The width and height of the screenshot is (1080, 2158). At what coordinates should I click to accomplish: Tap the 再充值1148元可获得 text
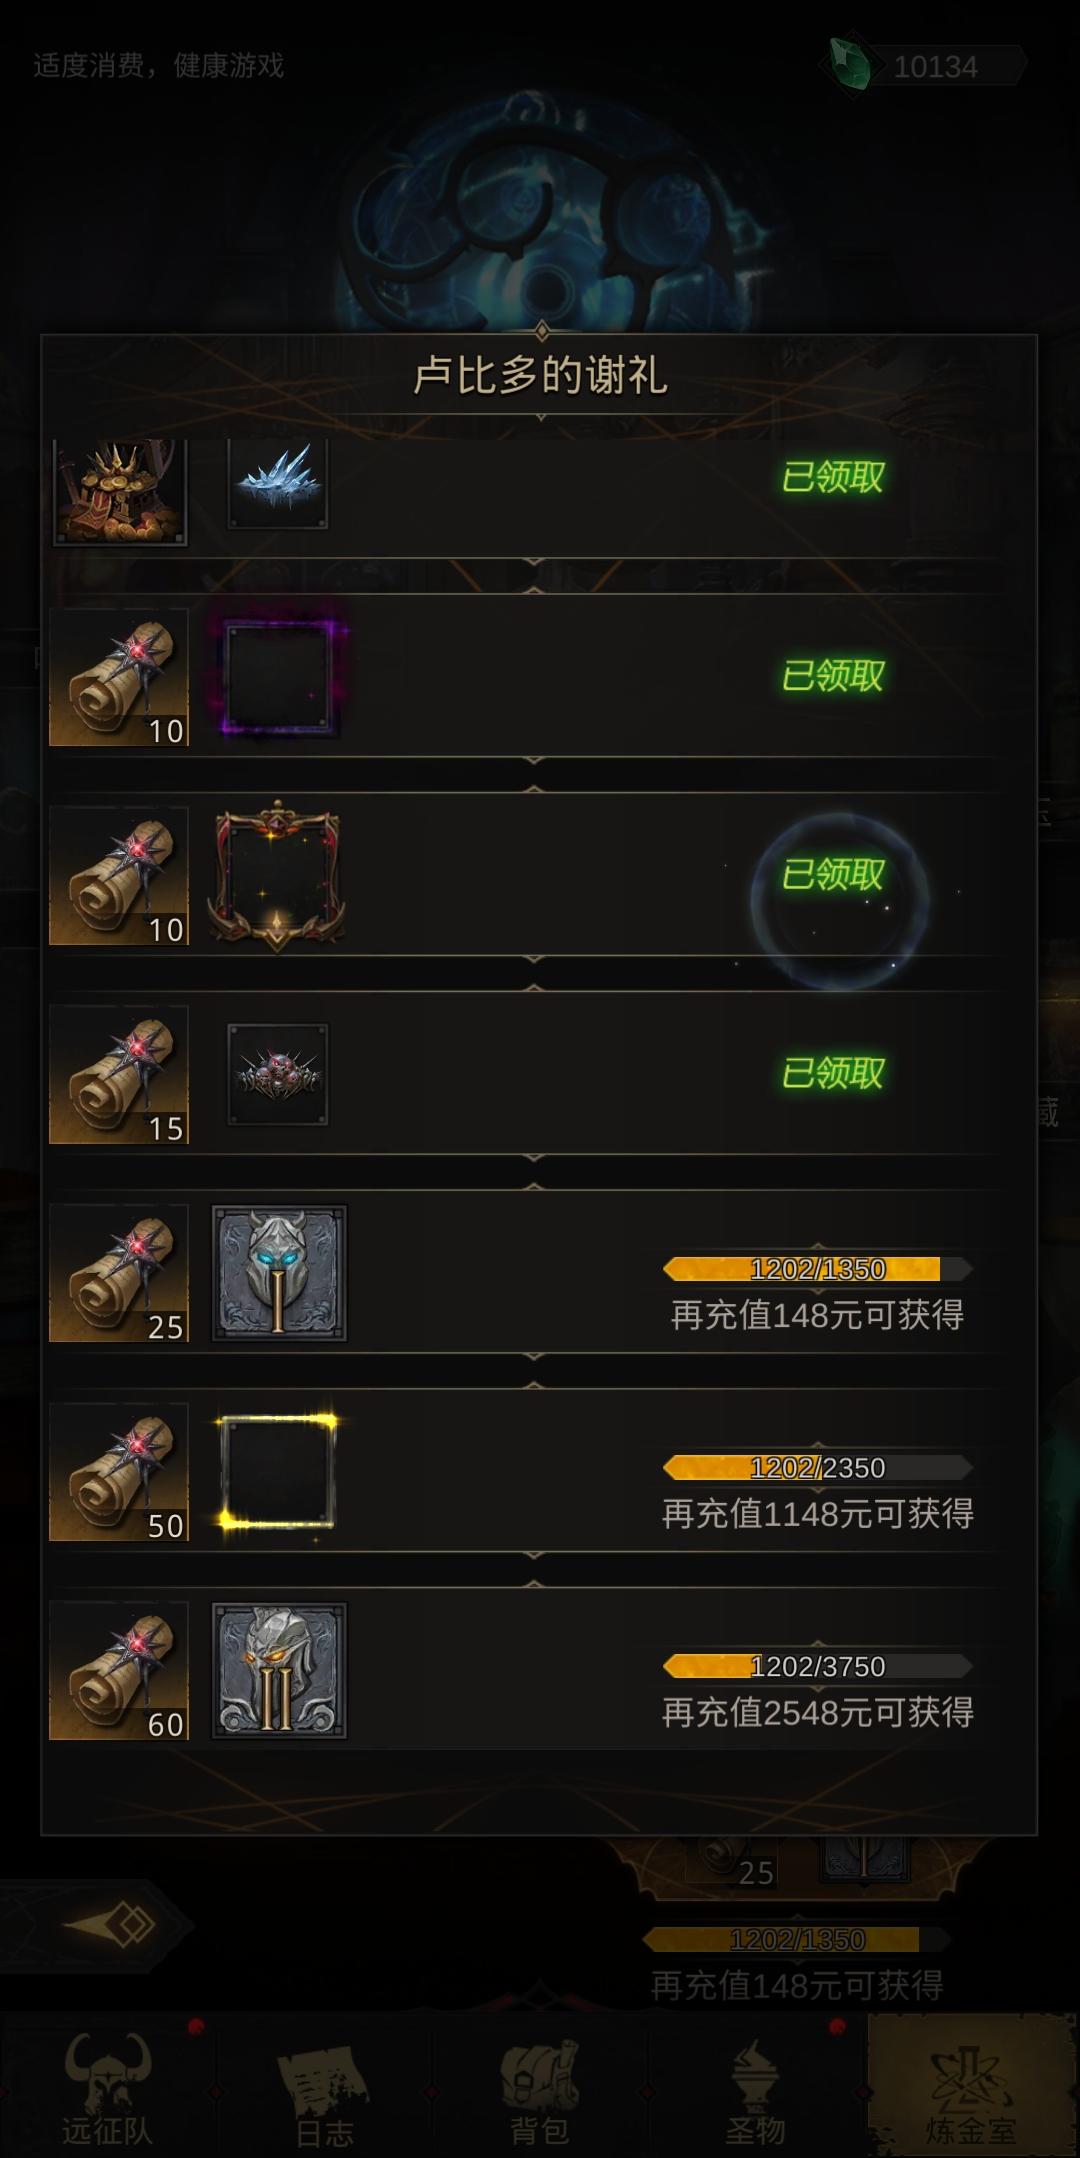point(817,1513)
